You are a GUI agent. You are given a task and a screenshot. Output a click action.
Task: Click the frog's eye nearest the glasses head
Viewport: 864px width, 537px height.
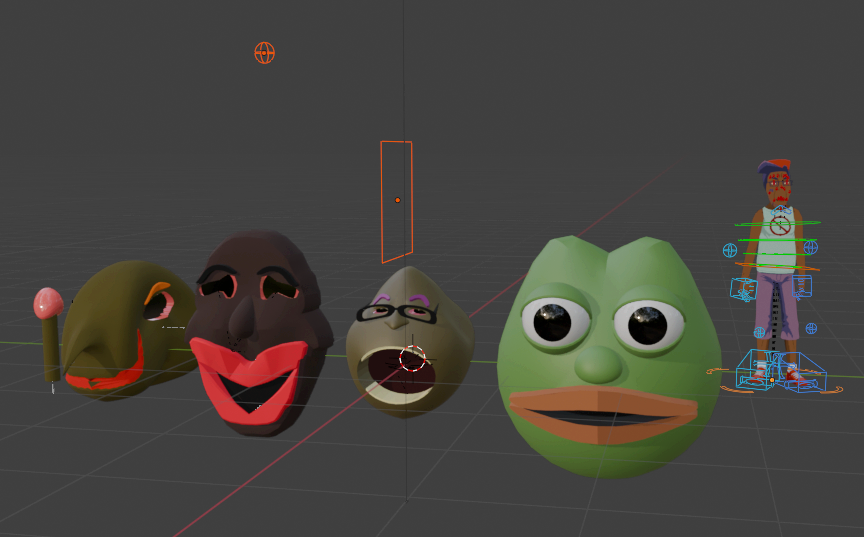[554, 322]
